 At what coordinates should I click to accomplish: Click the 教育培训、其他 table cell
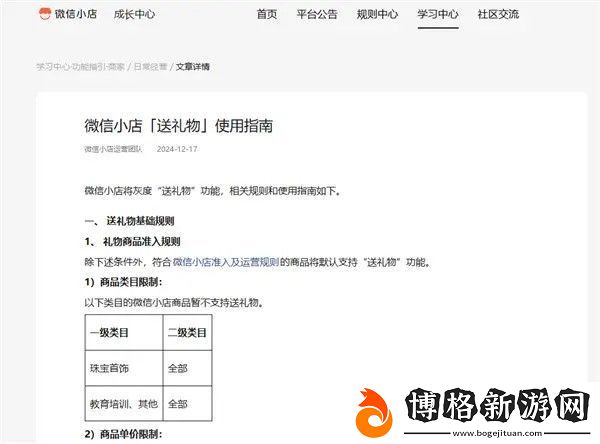coord(124,404)
